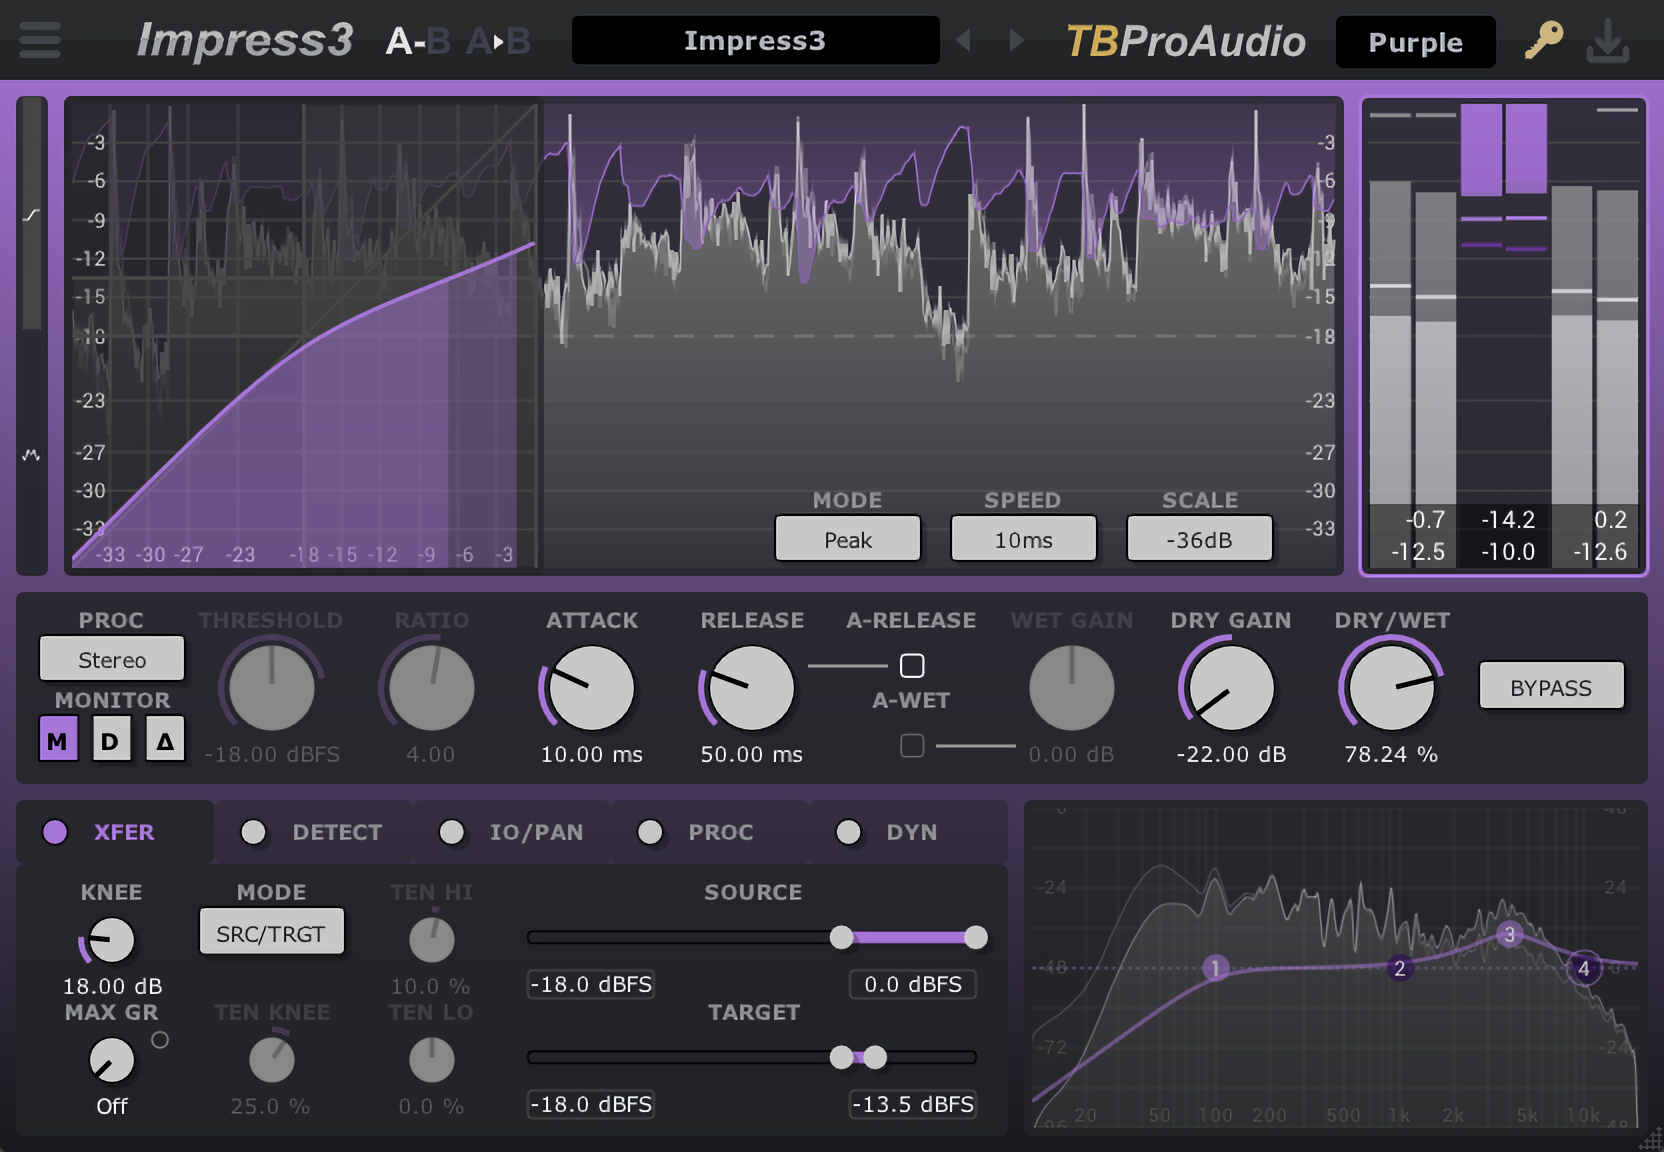Click the license key icon

(x=1543, y=41)
